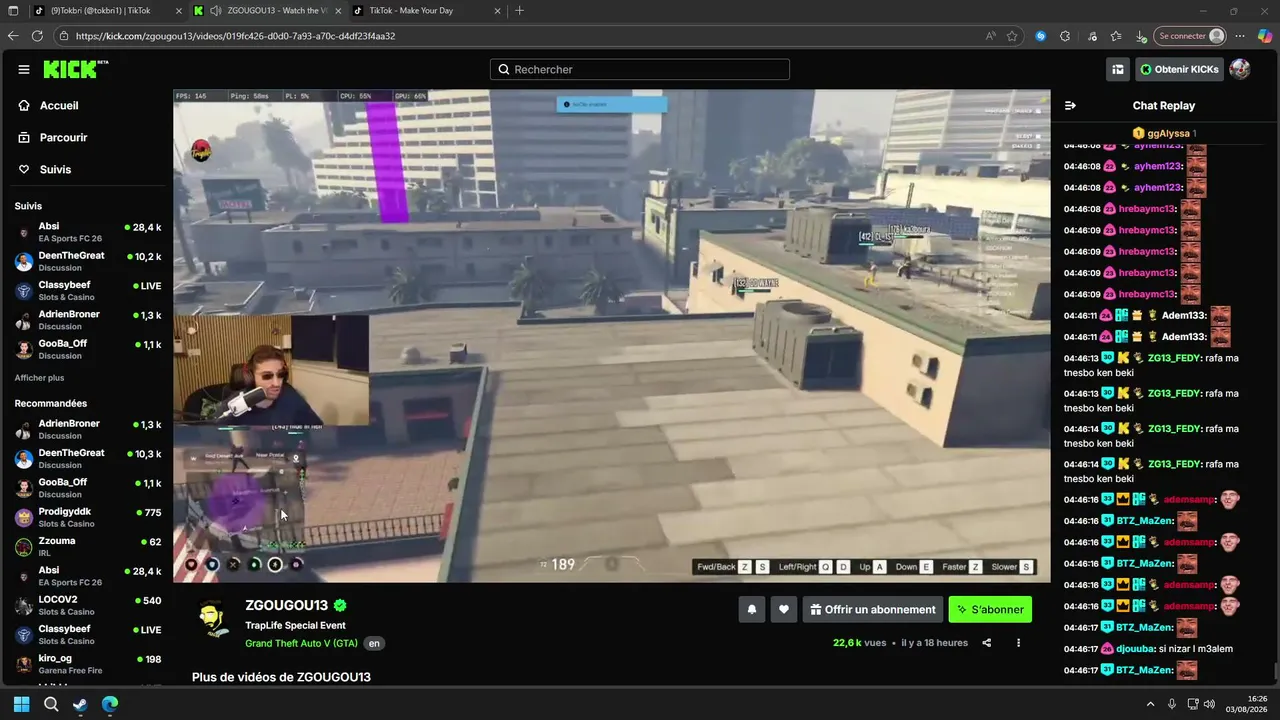
Task: Launch Steam from the taskbar
Action: [x=80, y=704]
